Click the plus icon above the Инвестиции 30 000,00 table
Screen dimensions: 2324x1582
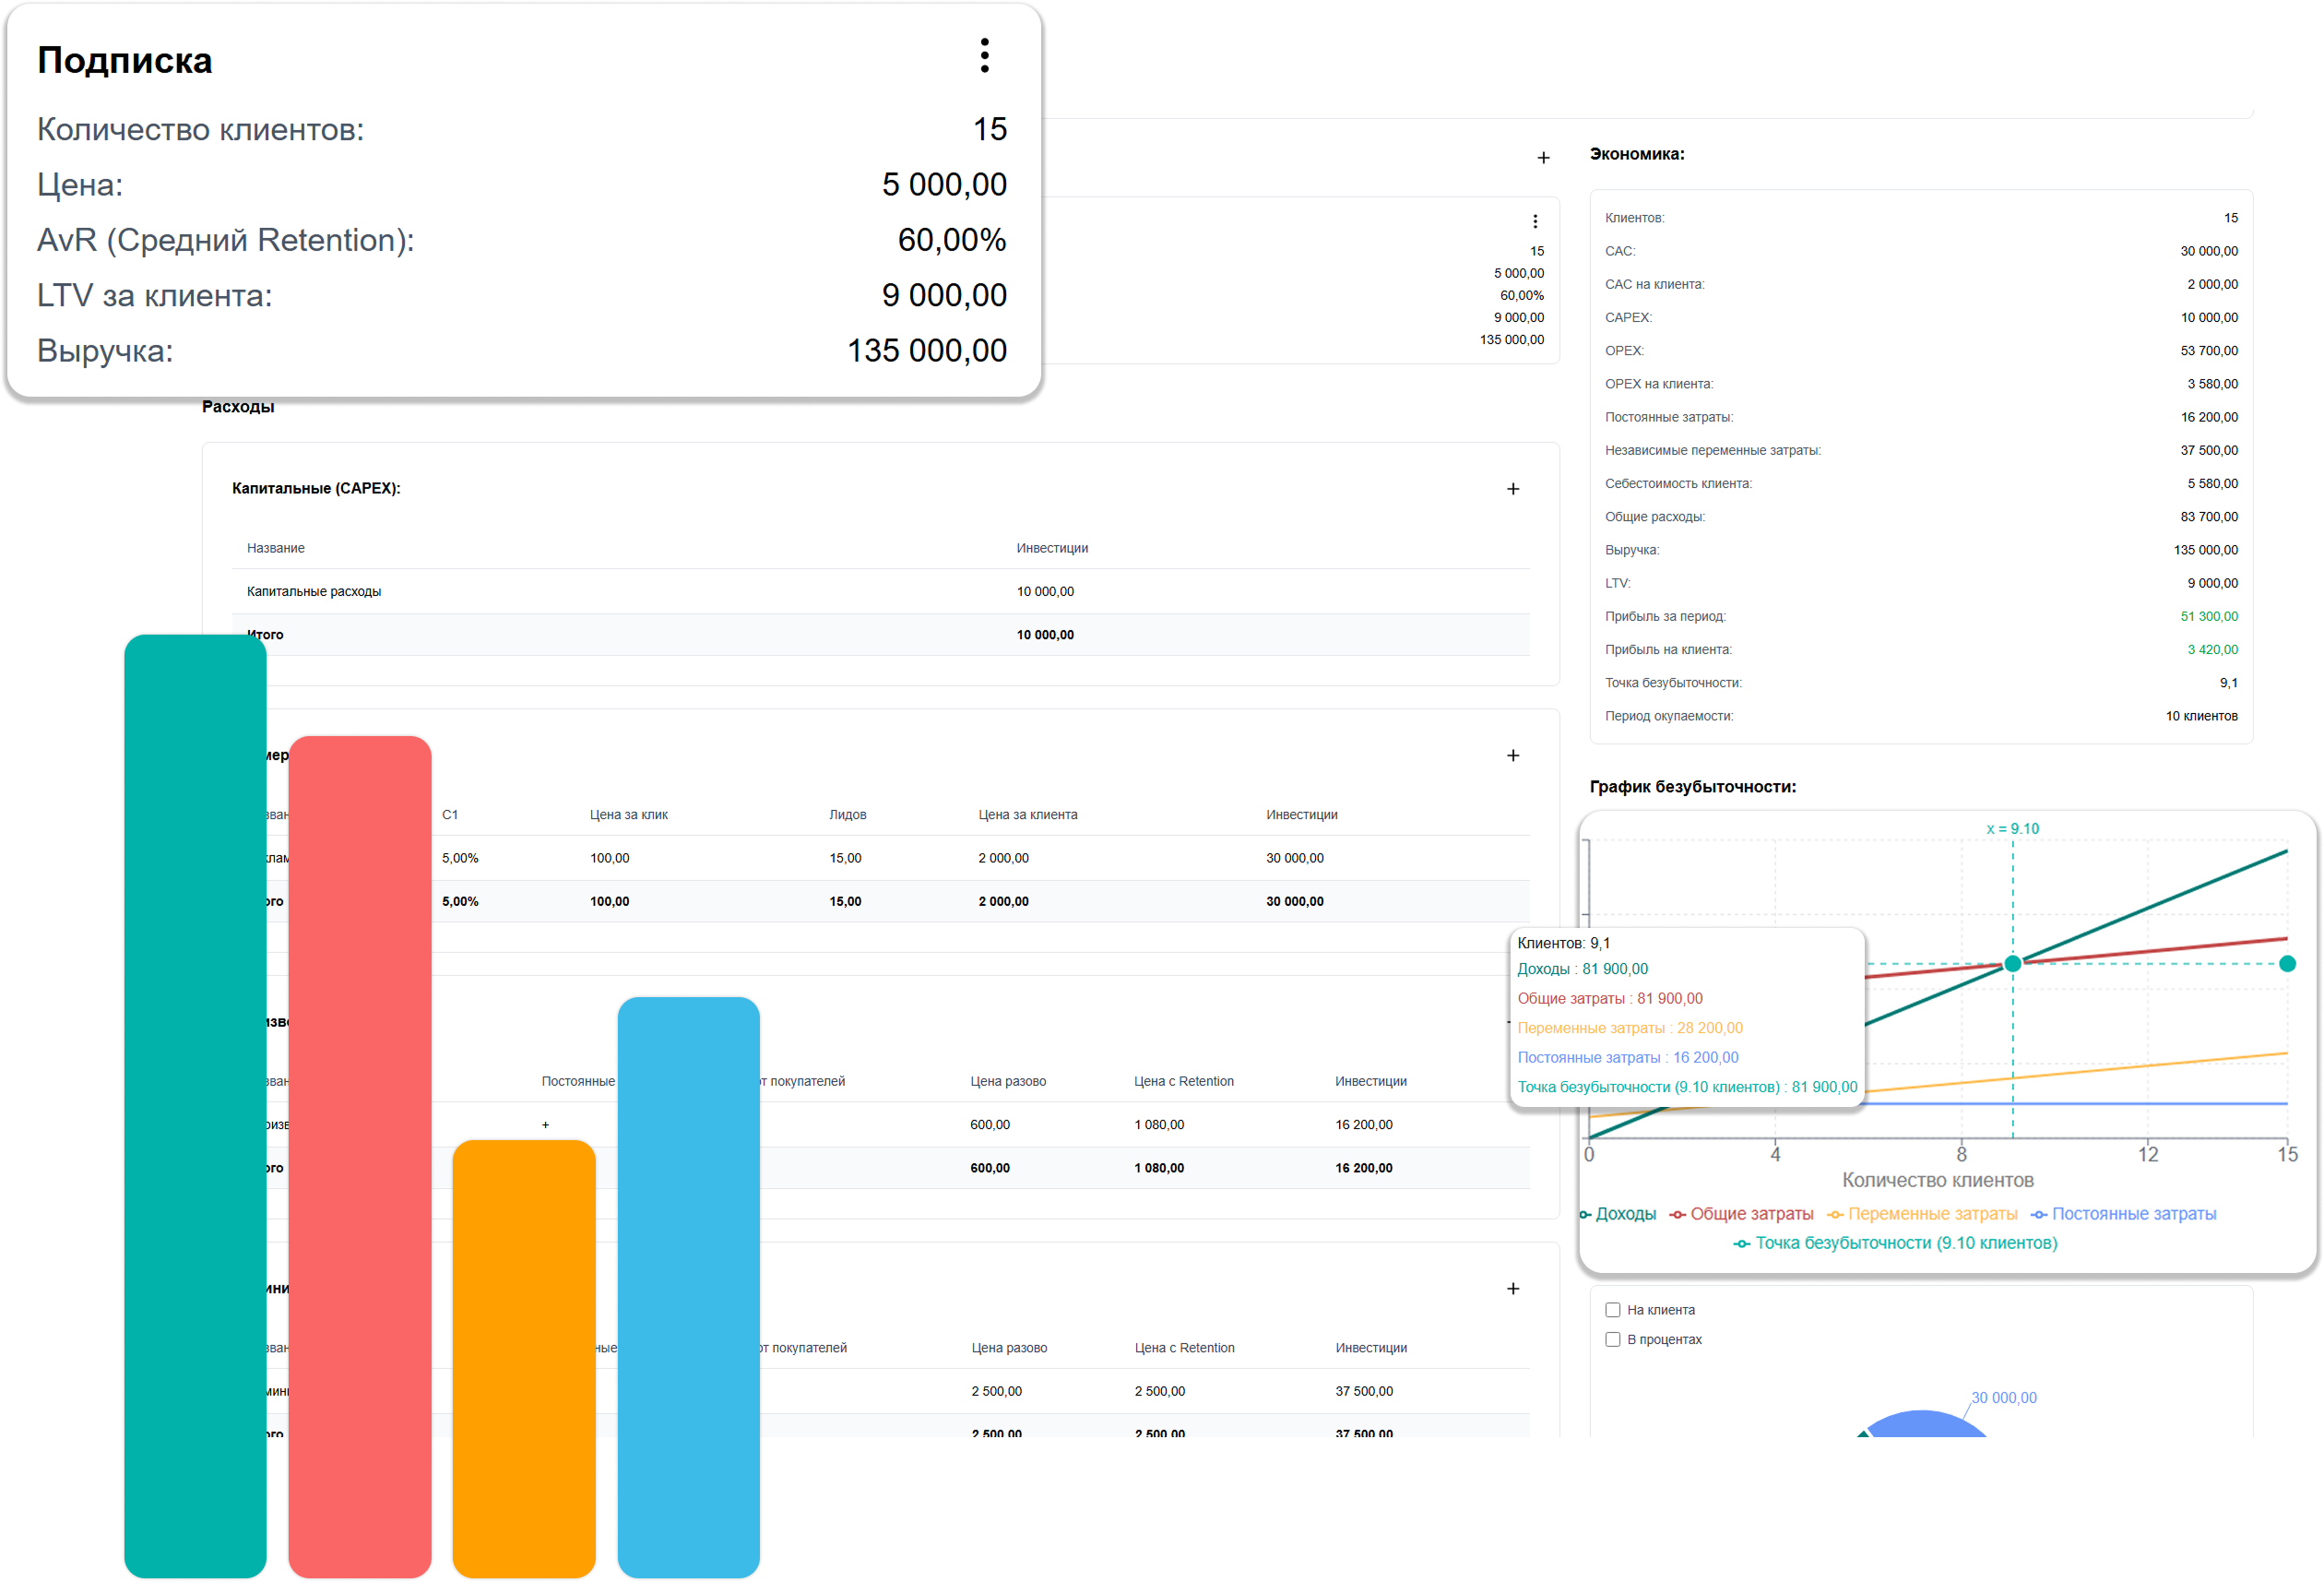point(1512,756)
